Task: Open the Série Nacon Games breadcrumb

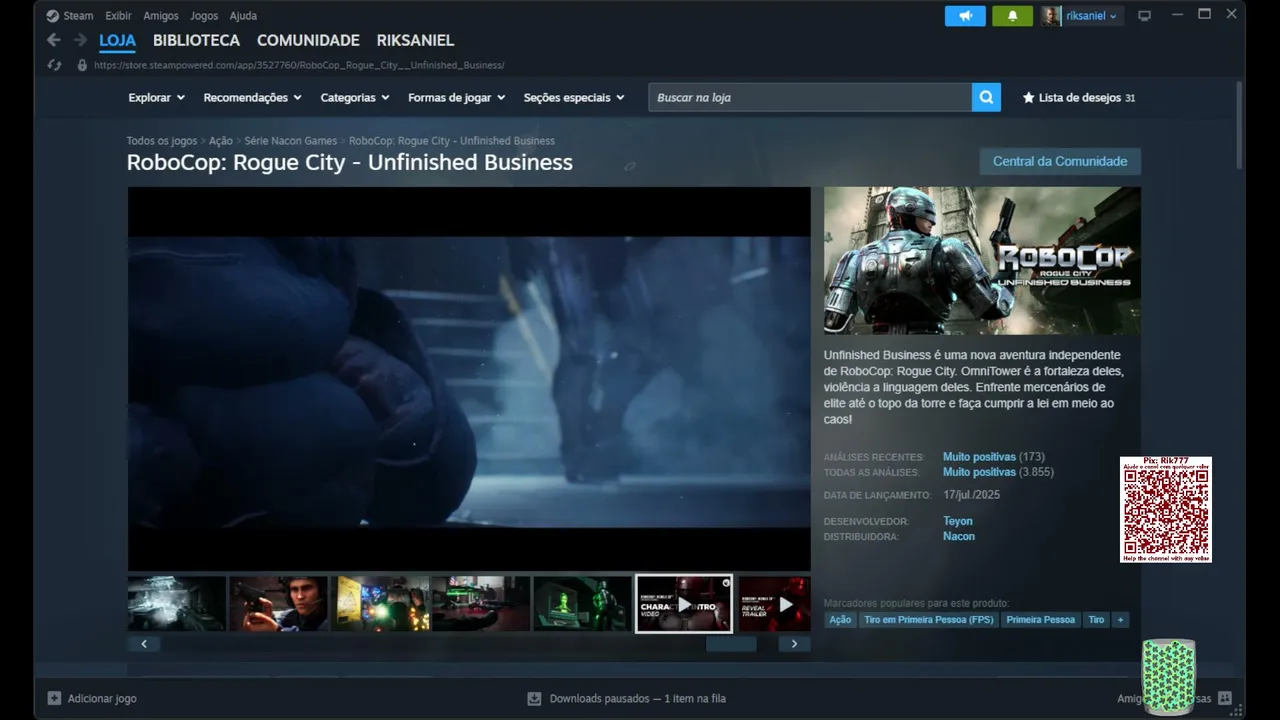Action: click(x=291, y=141)
